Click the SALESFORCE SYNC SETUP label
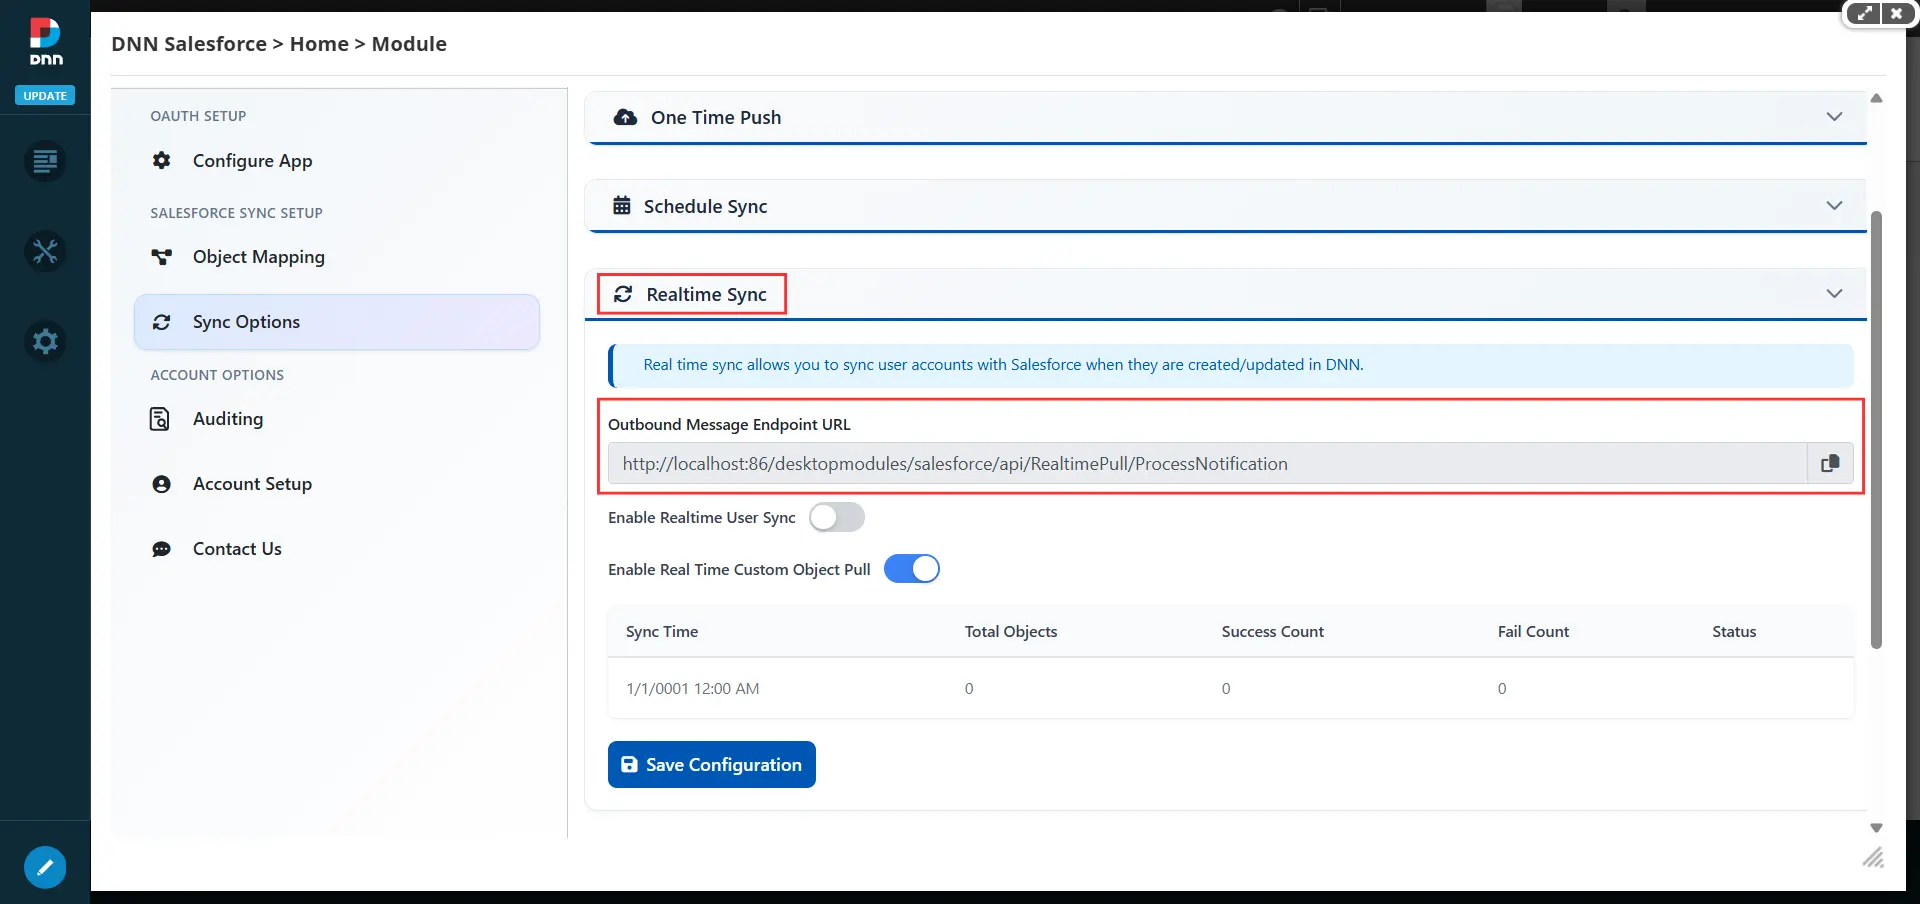 click(236, 213)
